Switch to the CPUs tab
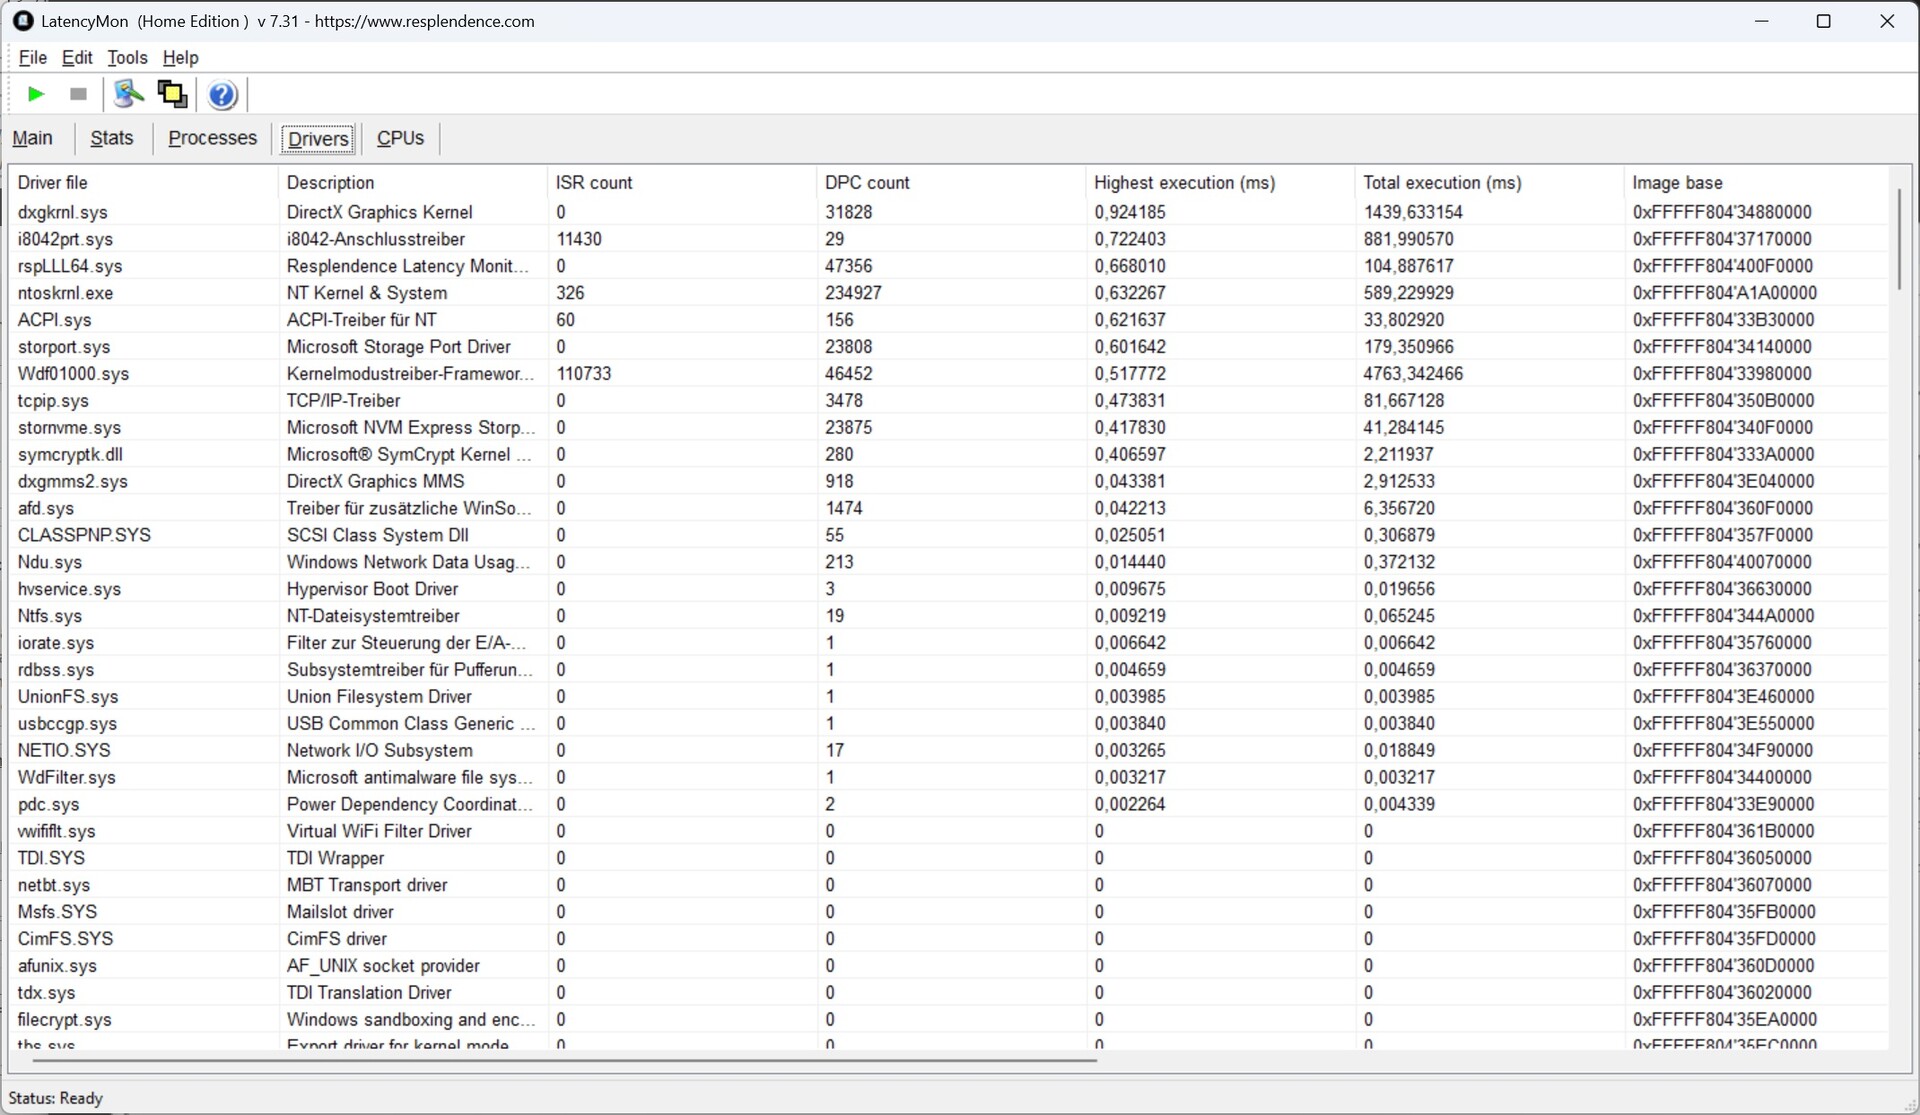This screenshot has width=1920, height=1115. pos(400,138)
